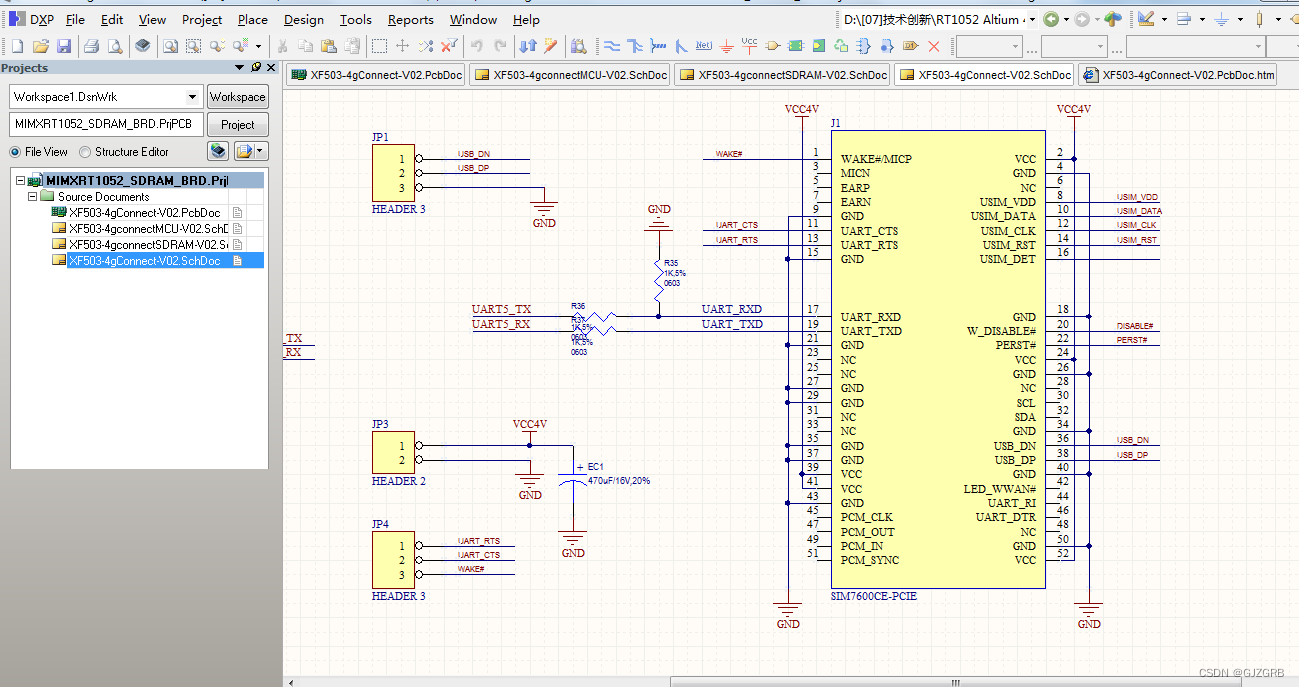The height and width of the screenshot is (687, 1299).
Task: Activate Cross Probe tool
Action: tap(426, 45)
